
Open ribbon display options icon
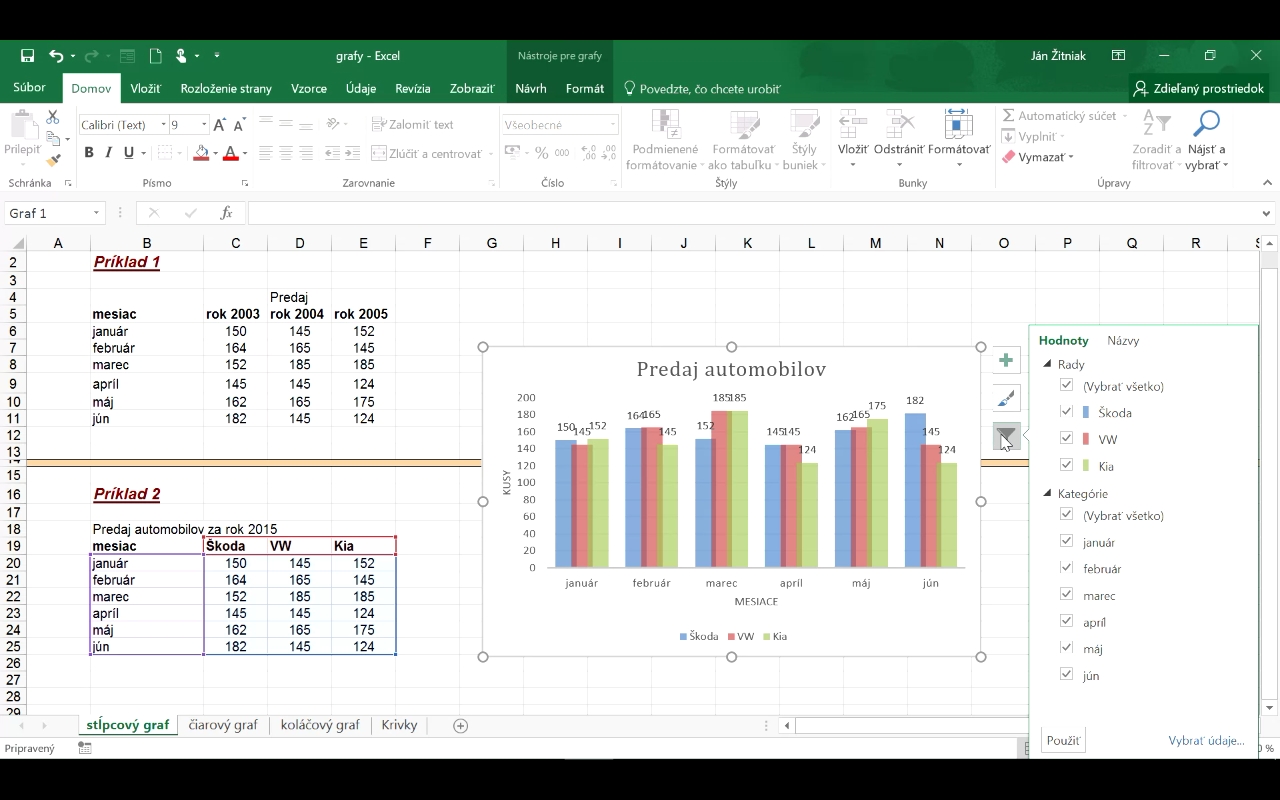point(1118,56)
